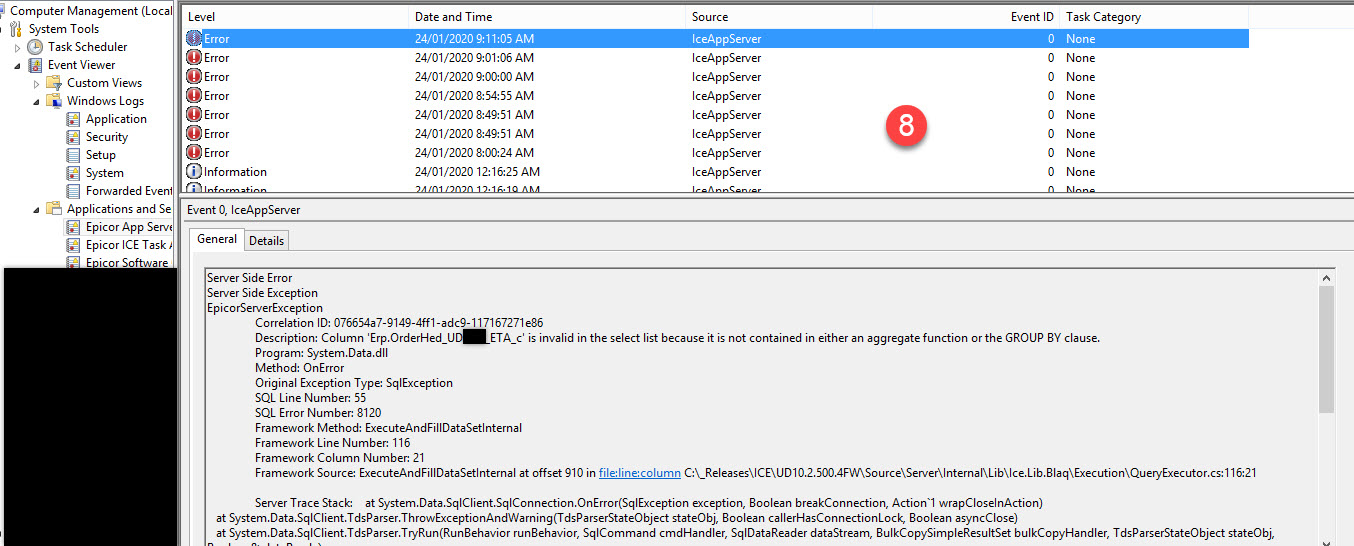Click the event details vertical scrollbar thumb

click(x=1326, y=350)
